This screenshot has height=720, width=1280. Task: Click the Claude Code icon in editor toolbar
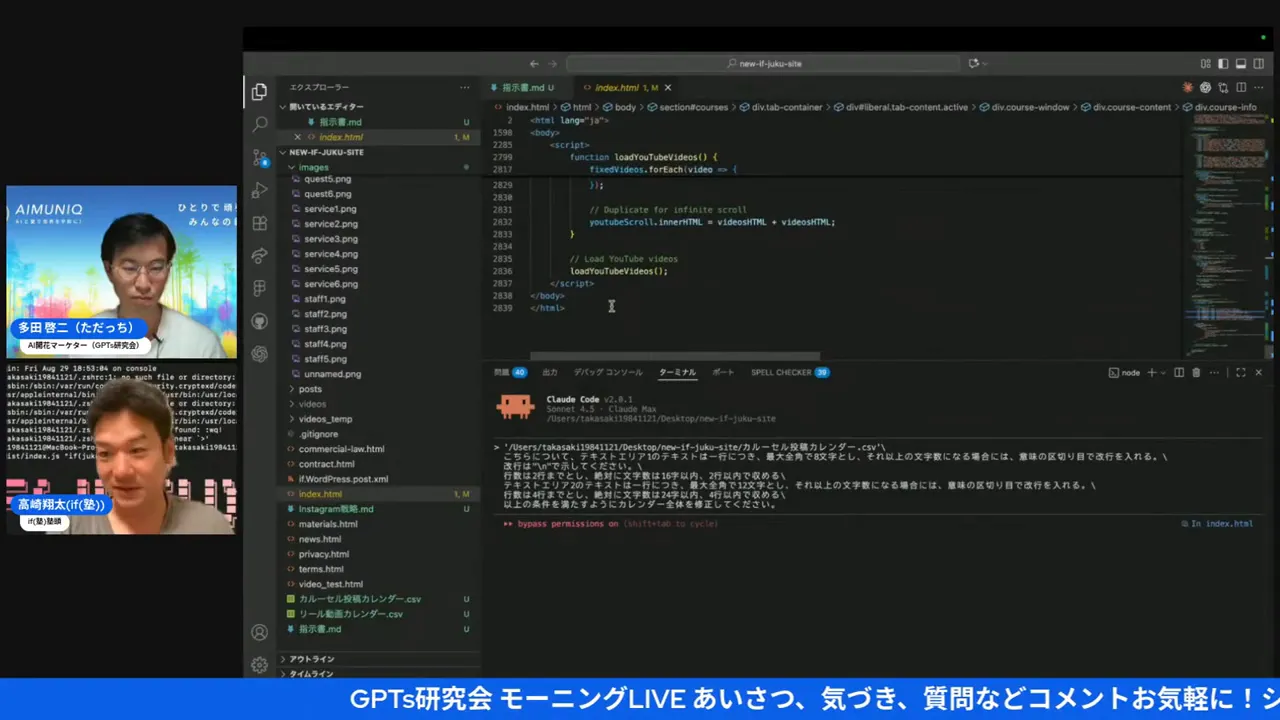click(x=1188, y=88)
